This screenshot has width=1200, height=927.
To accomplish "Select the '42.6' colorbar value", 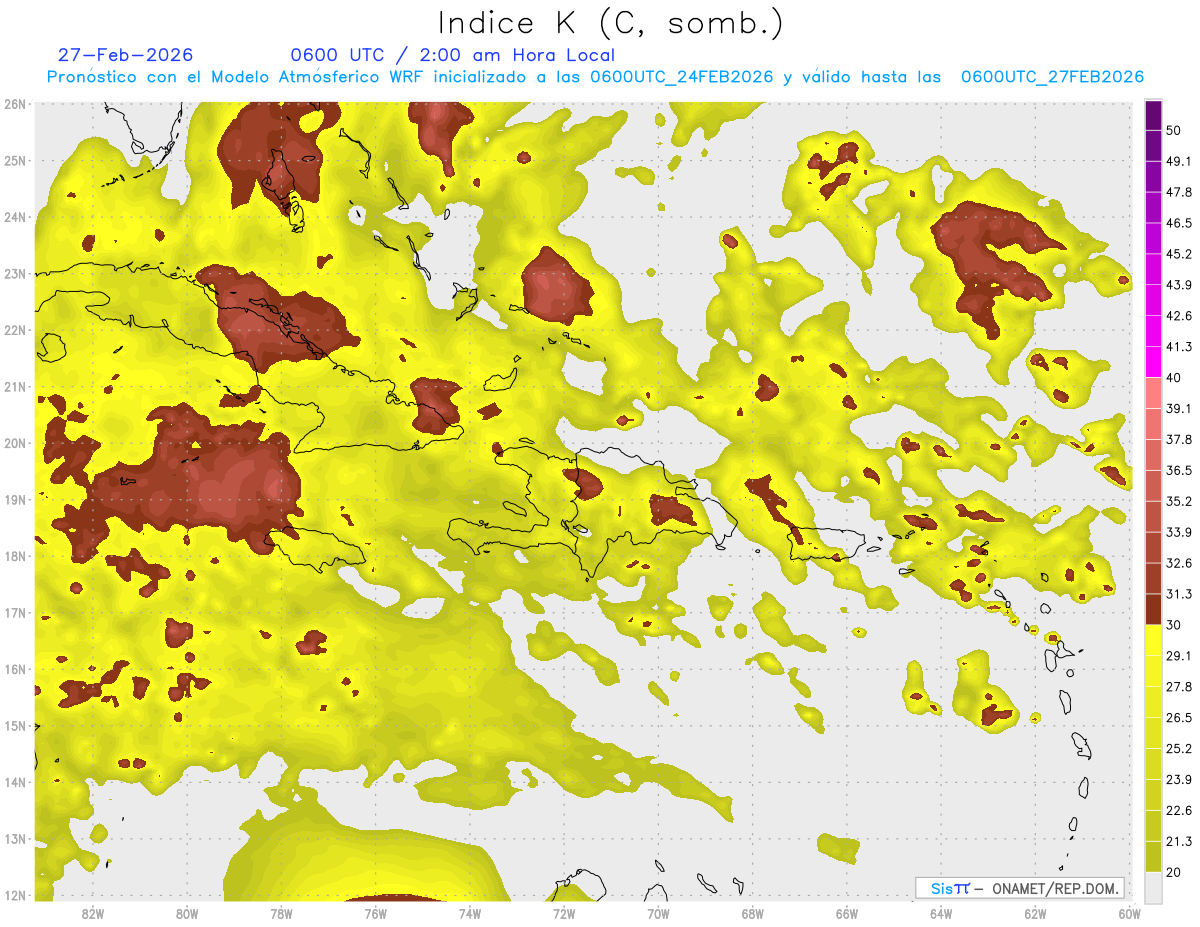I will [x=1178, y=316].
